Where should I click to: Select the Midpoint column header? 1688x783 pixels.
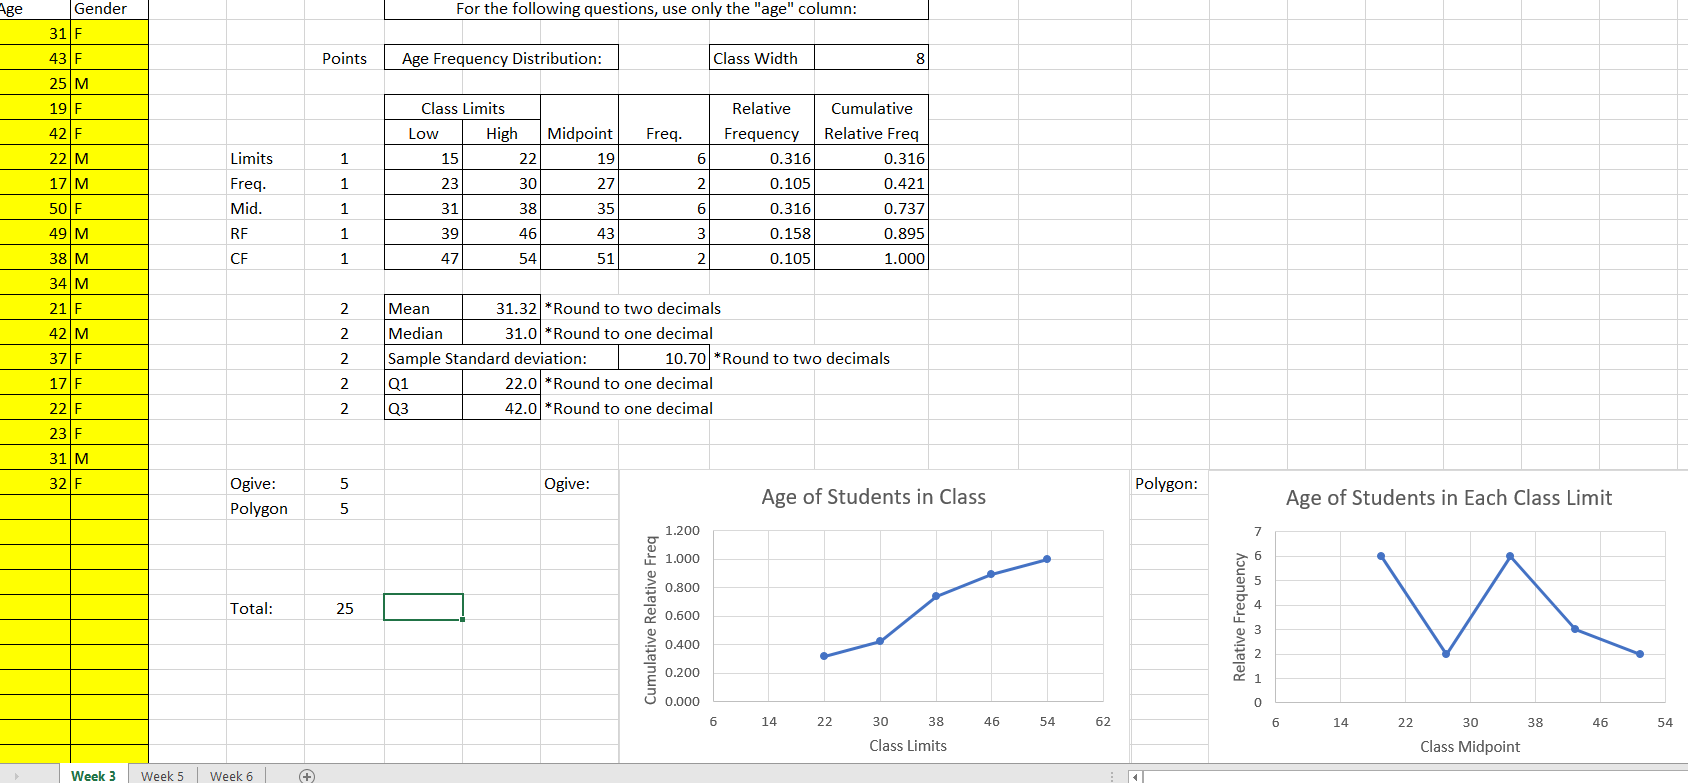coord(580,133)
